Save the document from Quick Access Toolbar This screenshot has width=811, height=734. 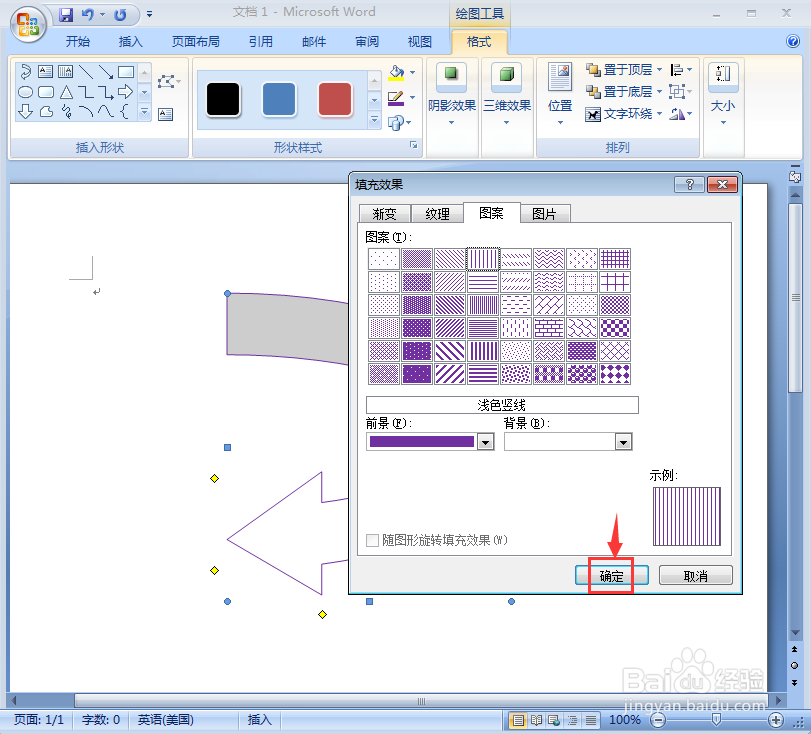pyautogui.click(x=66, y=14)
